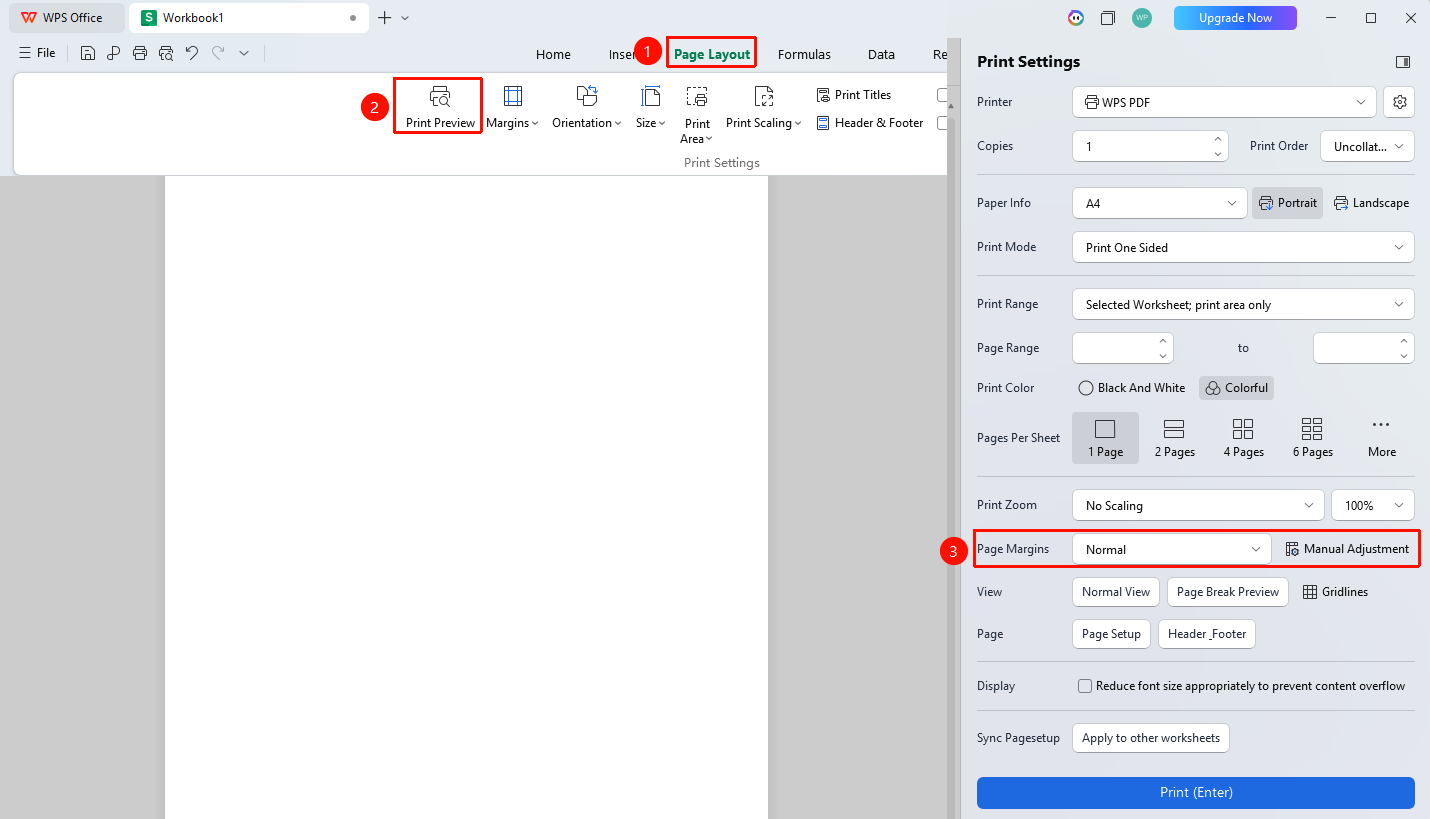Click the Orientation icon in ribbon
Viewport: 1430px width, 819px height.
(587, 96)
